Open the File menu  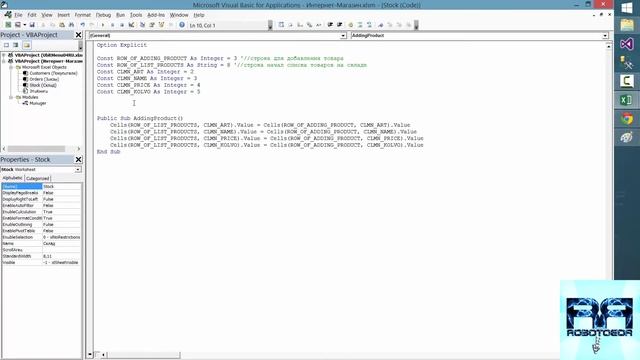coord(18,15)
